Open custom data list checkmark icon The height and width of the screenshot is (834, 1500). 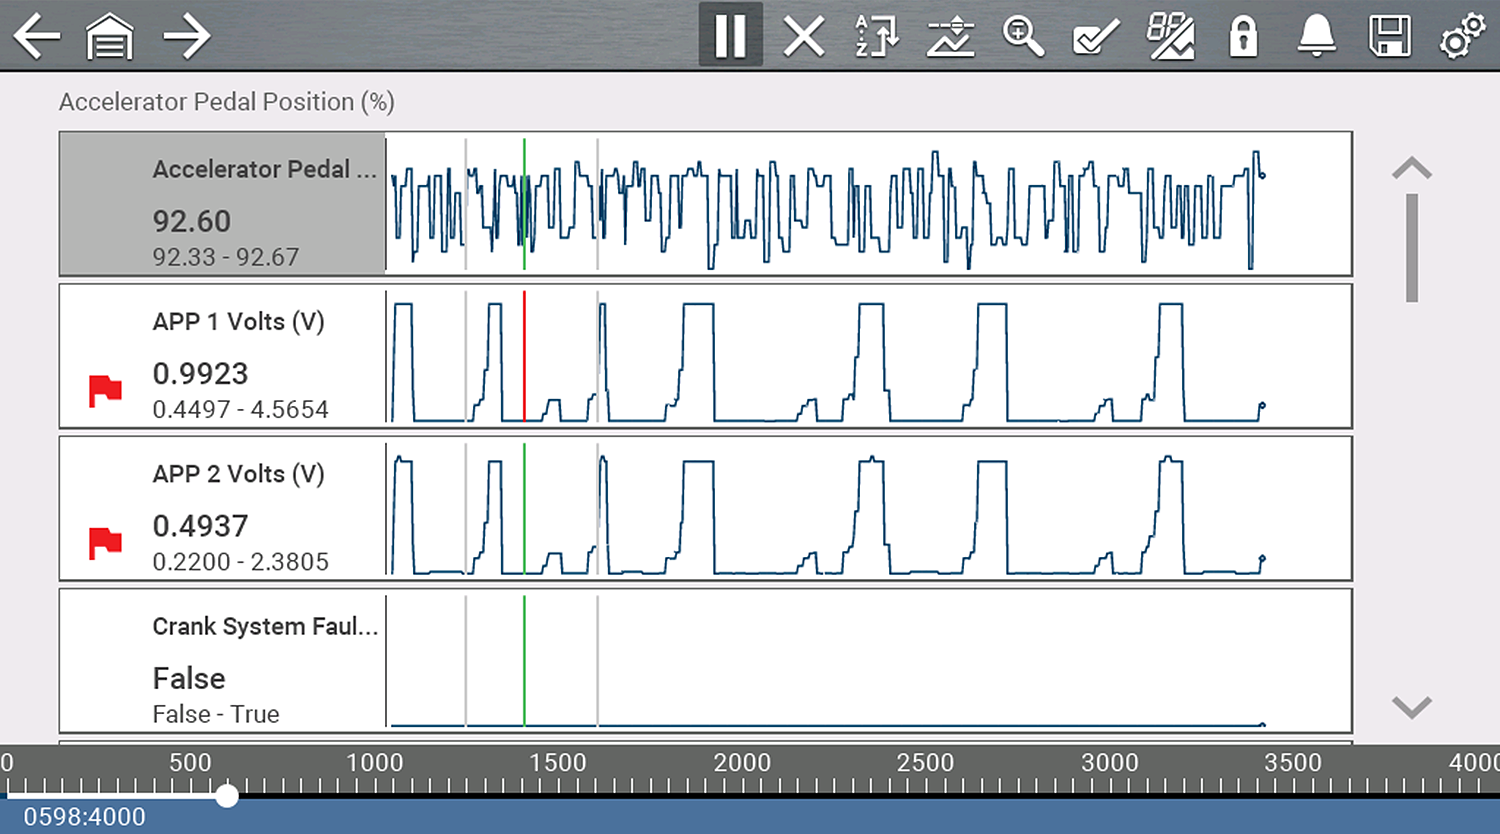[x=1096, y=37]
